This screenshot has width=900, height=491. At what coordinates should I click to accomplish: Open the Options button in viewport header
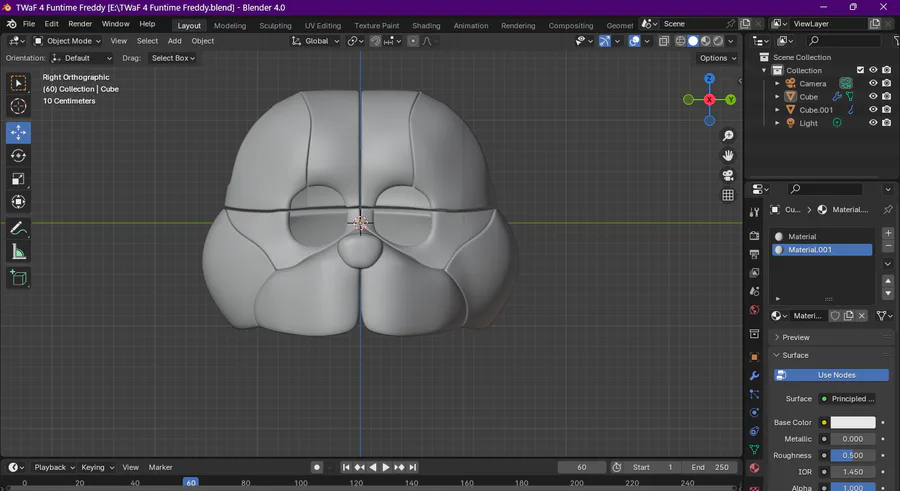(718, 58)
